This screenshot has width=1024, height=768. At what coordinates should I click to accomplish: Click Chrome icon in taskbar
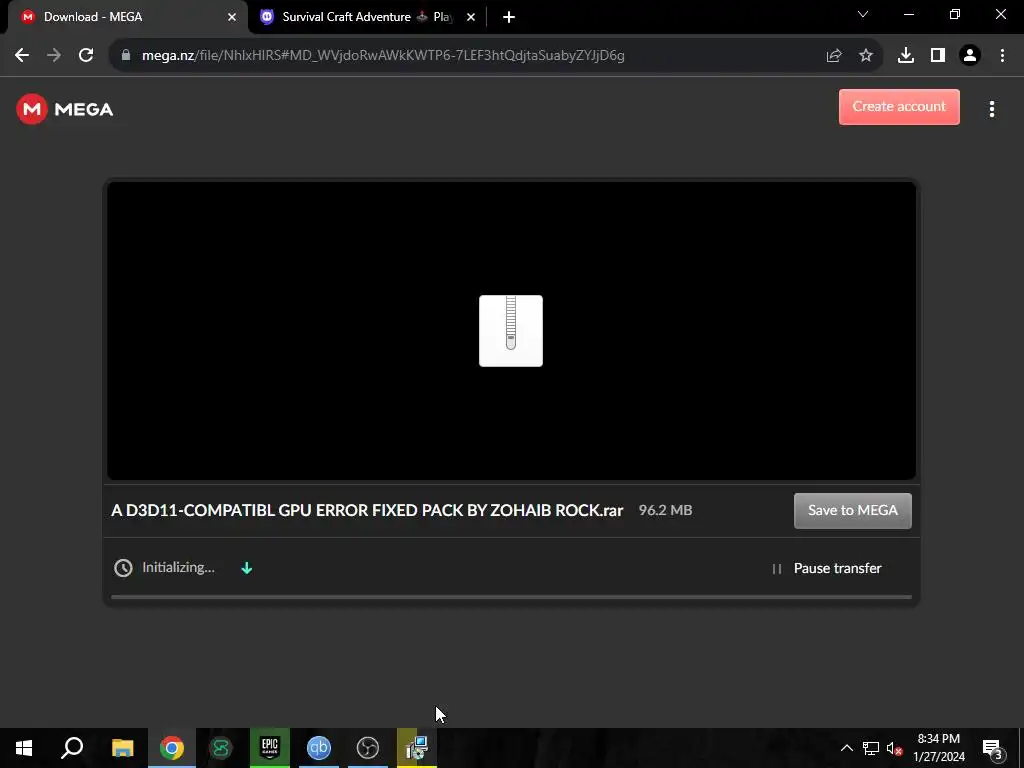pyautogui.click(x=172, y=748)
